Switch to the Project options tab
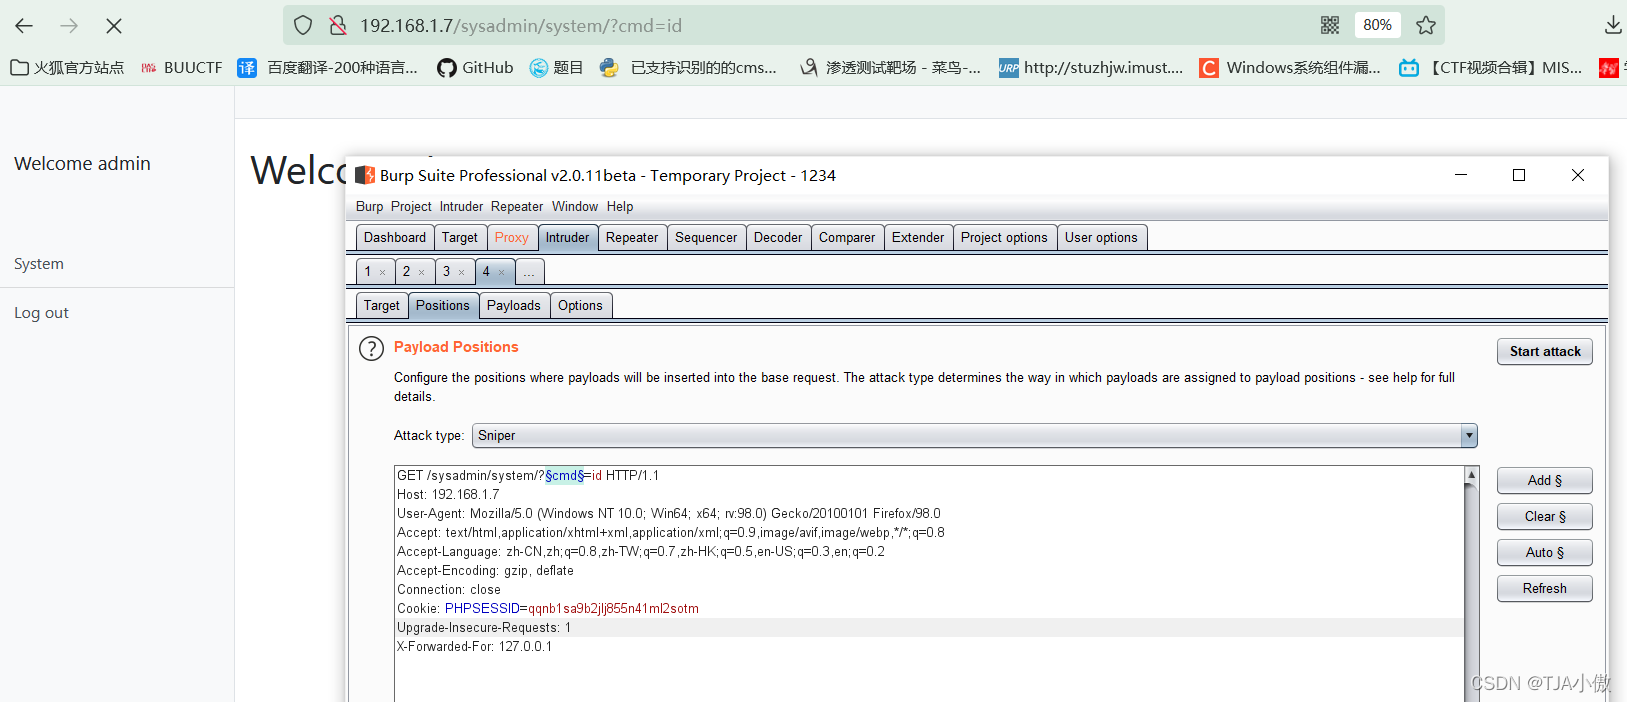The height and width of the screenshot is (702, 1627). (1004, 238)
